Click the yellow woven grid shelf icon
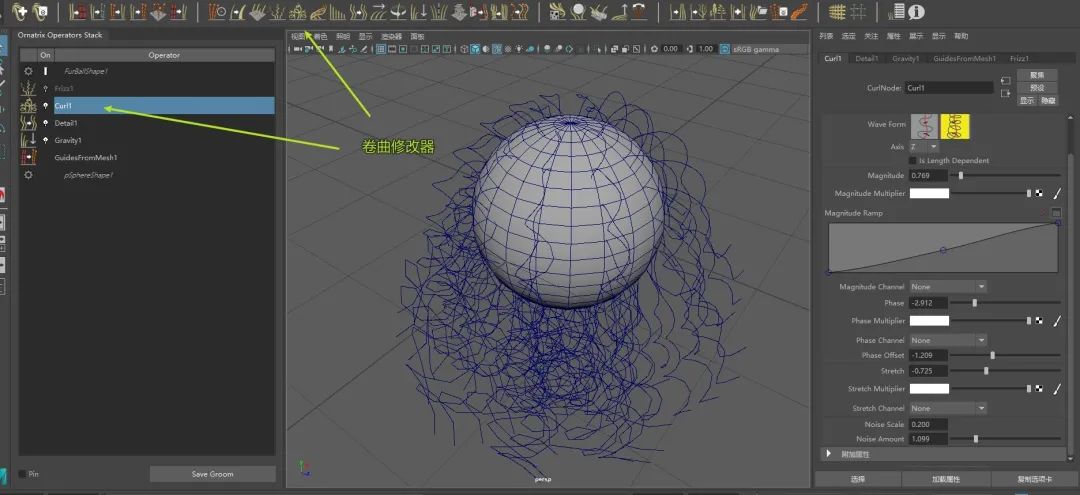Viewport: 1080px width, 495px height. (837, 12)
